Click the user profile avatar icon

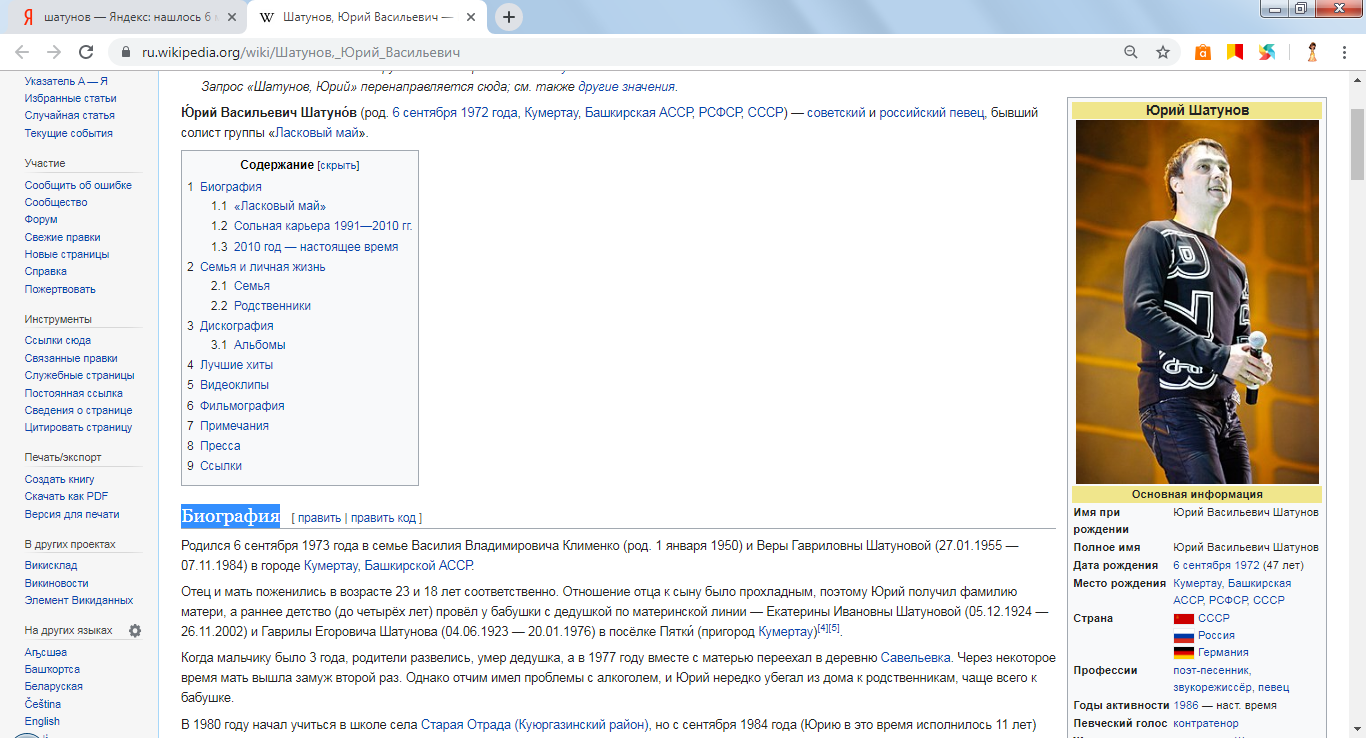coord(1312,52)
